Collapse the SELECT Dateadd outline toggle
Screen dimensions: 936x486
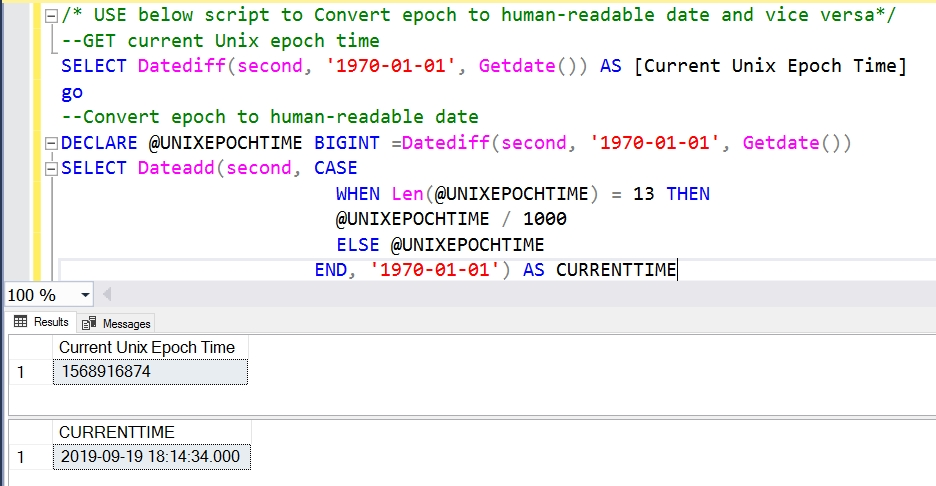point(51,169)
